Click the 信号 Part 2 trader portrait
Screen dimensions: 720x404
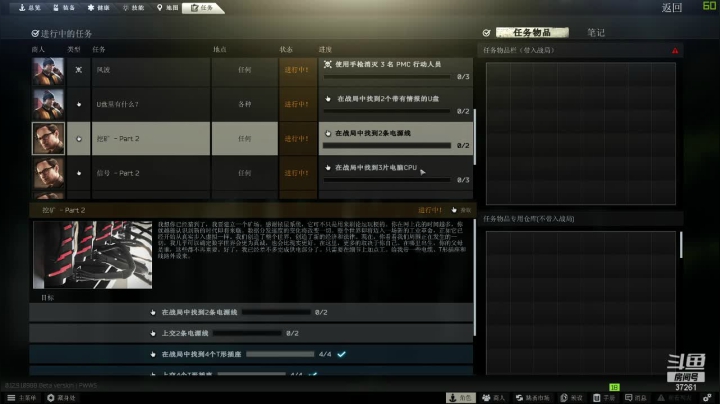(x=48, y=173)
